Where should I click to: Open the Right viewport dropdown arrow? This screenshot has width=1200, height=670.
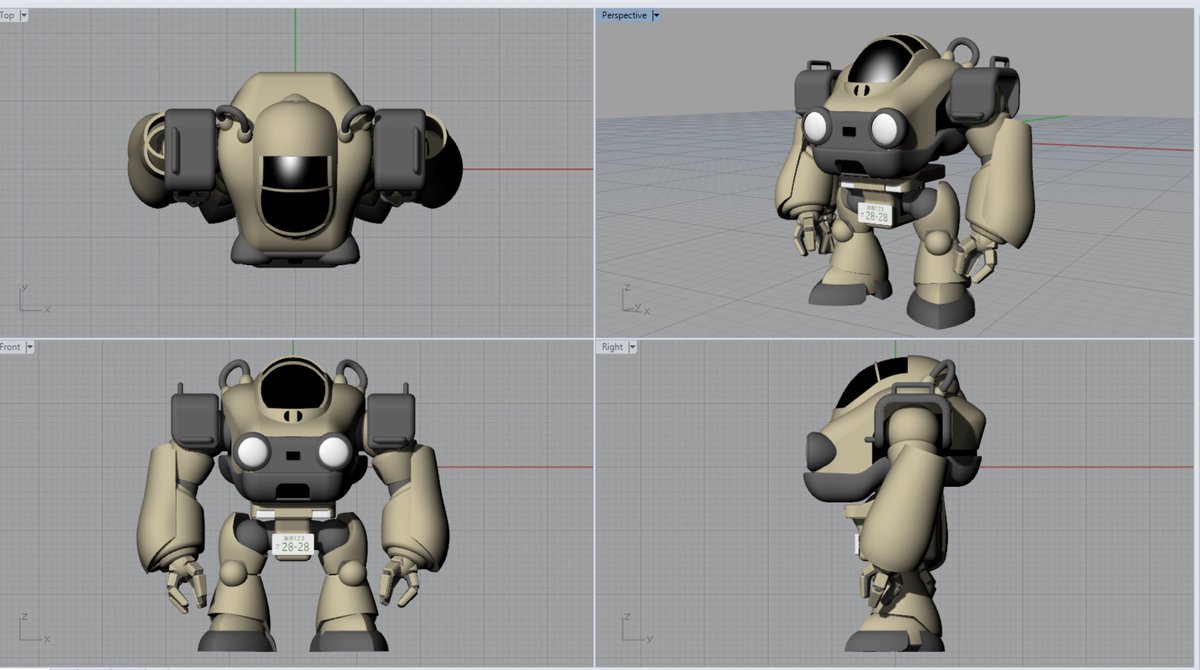point(633,347)
